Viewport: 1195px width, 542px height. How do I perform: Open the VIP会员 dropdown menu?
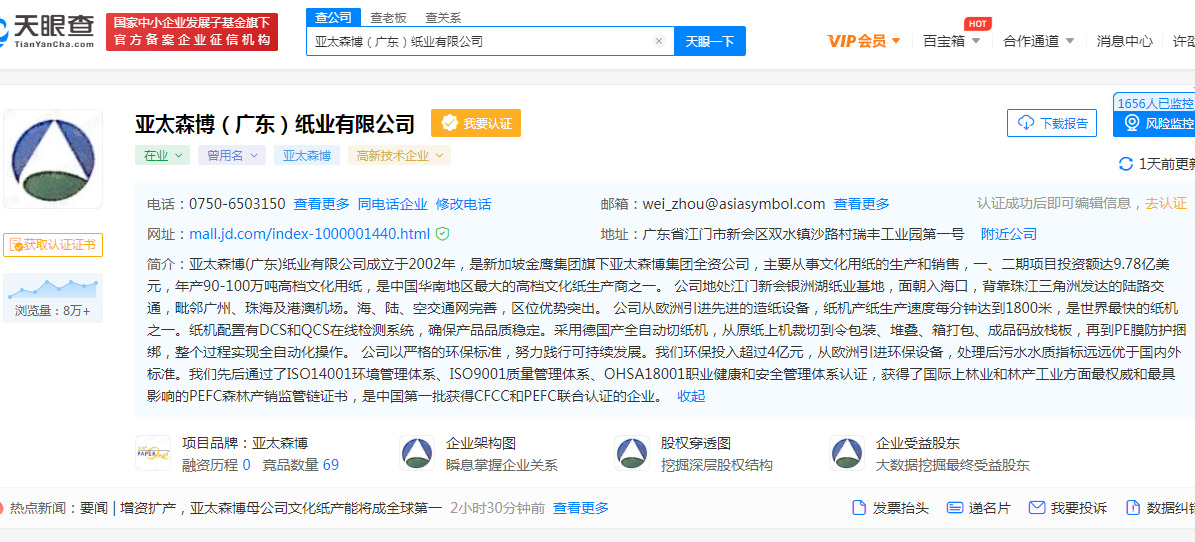pyautogui.click(x=864, y=41)
